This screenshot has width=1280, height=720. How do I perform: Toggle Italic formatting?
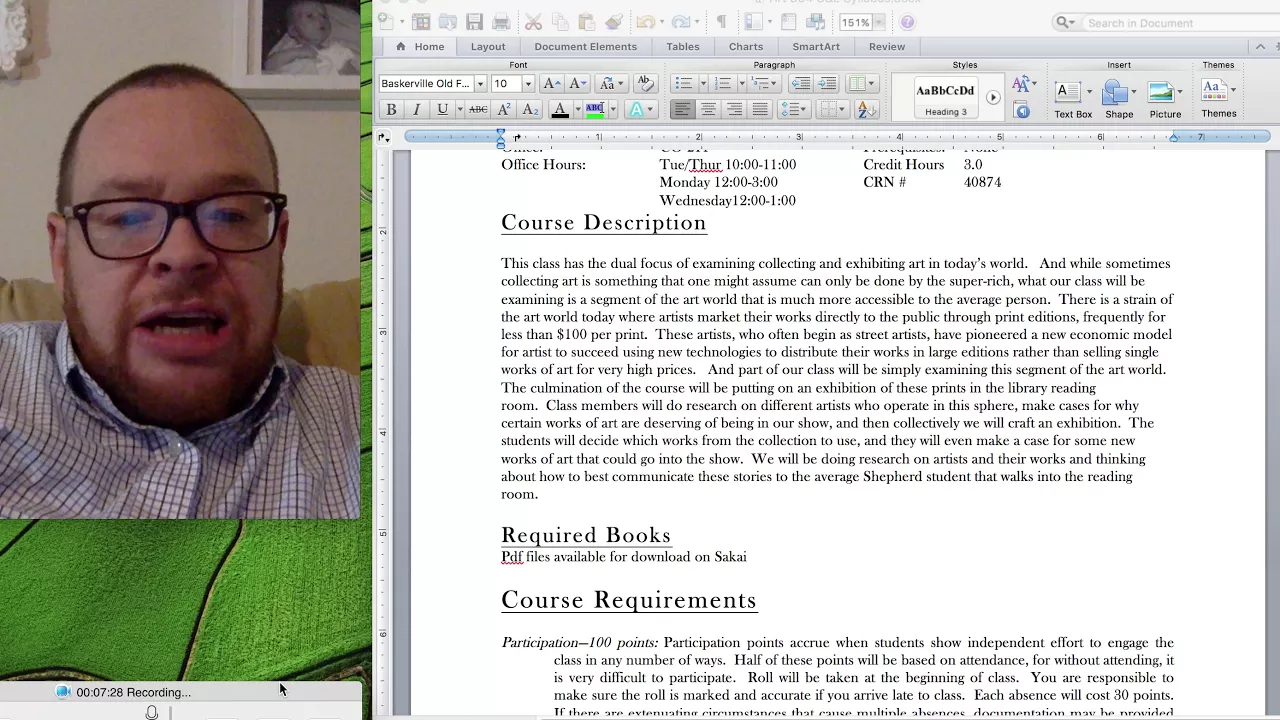(x=416, y=109)
